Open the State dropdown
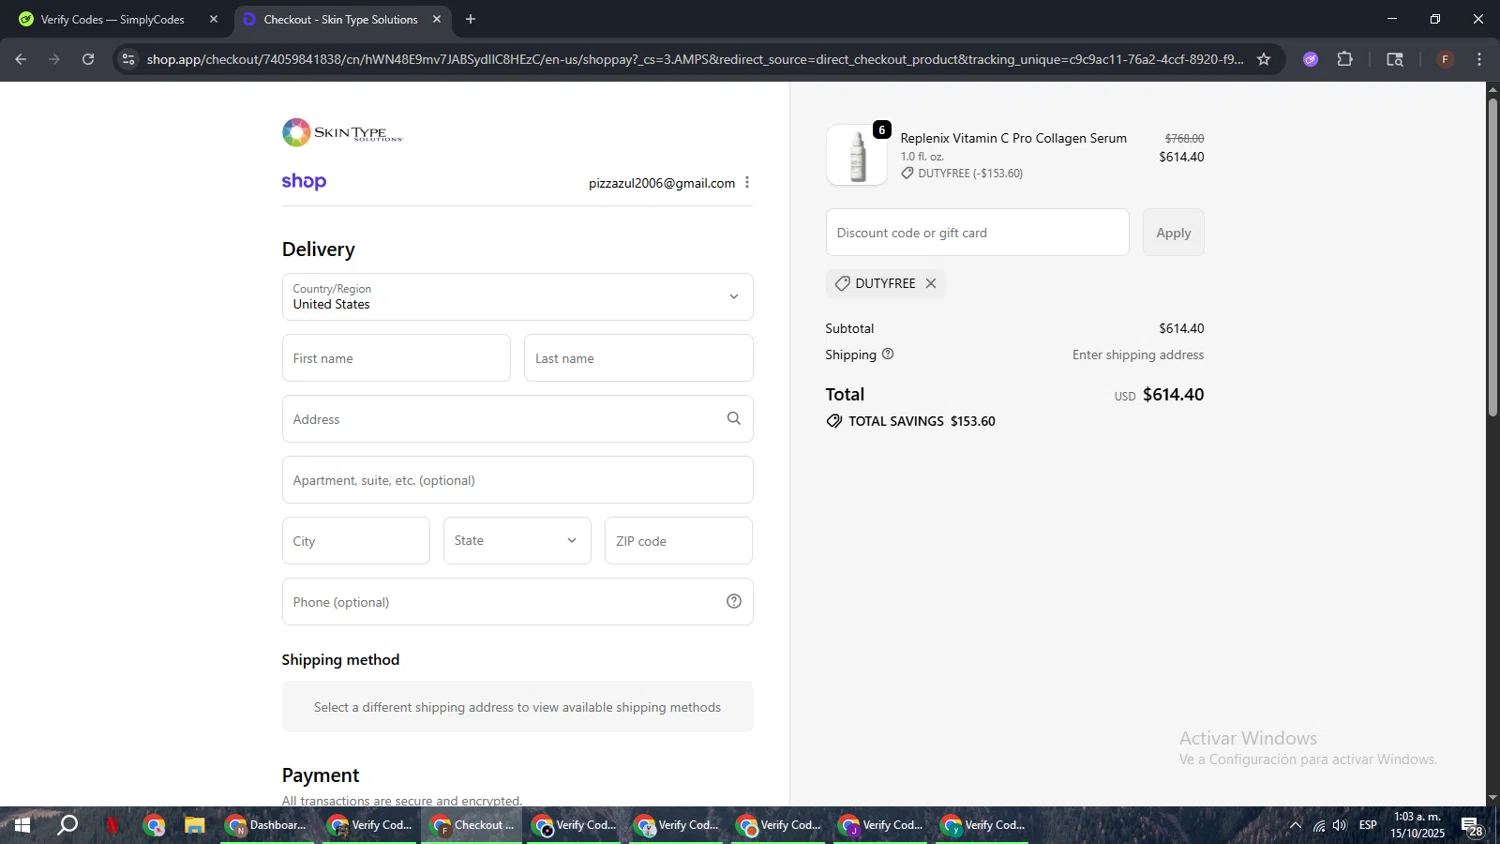The height and width of the screenshot is (844, 1500). pyautogui.click(x=517, y=541)
